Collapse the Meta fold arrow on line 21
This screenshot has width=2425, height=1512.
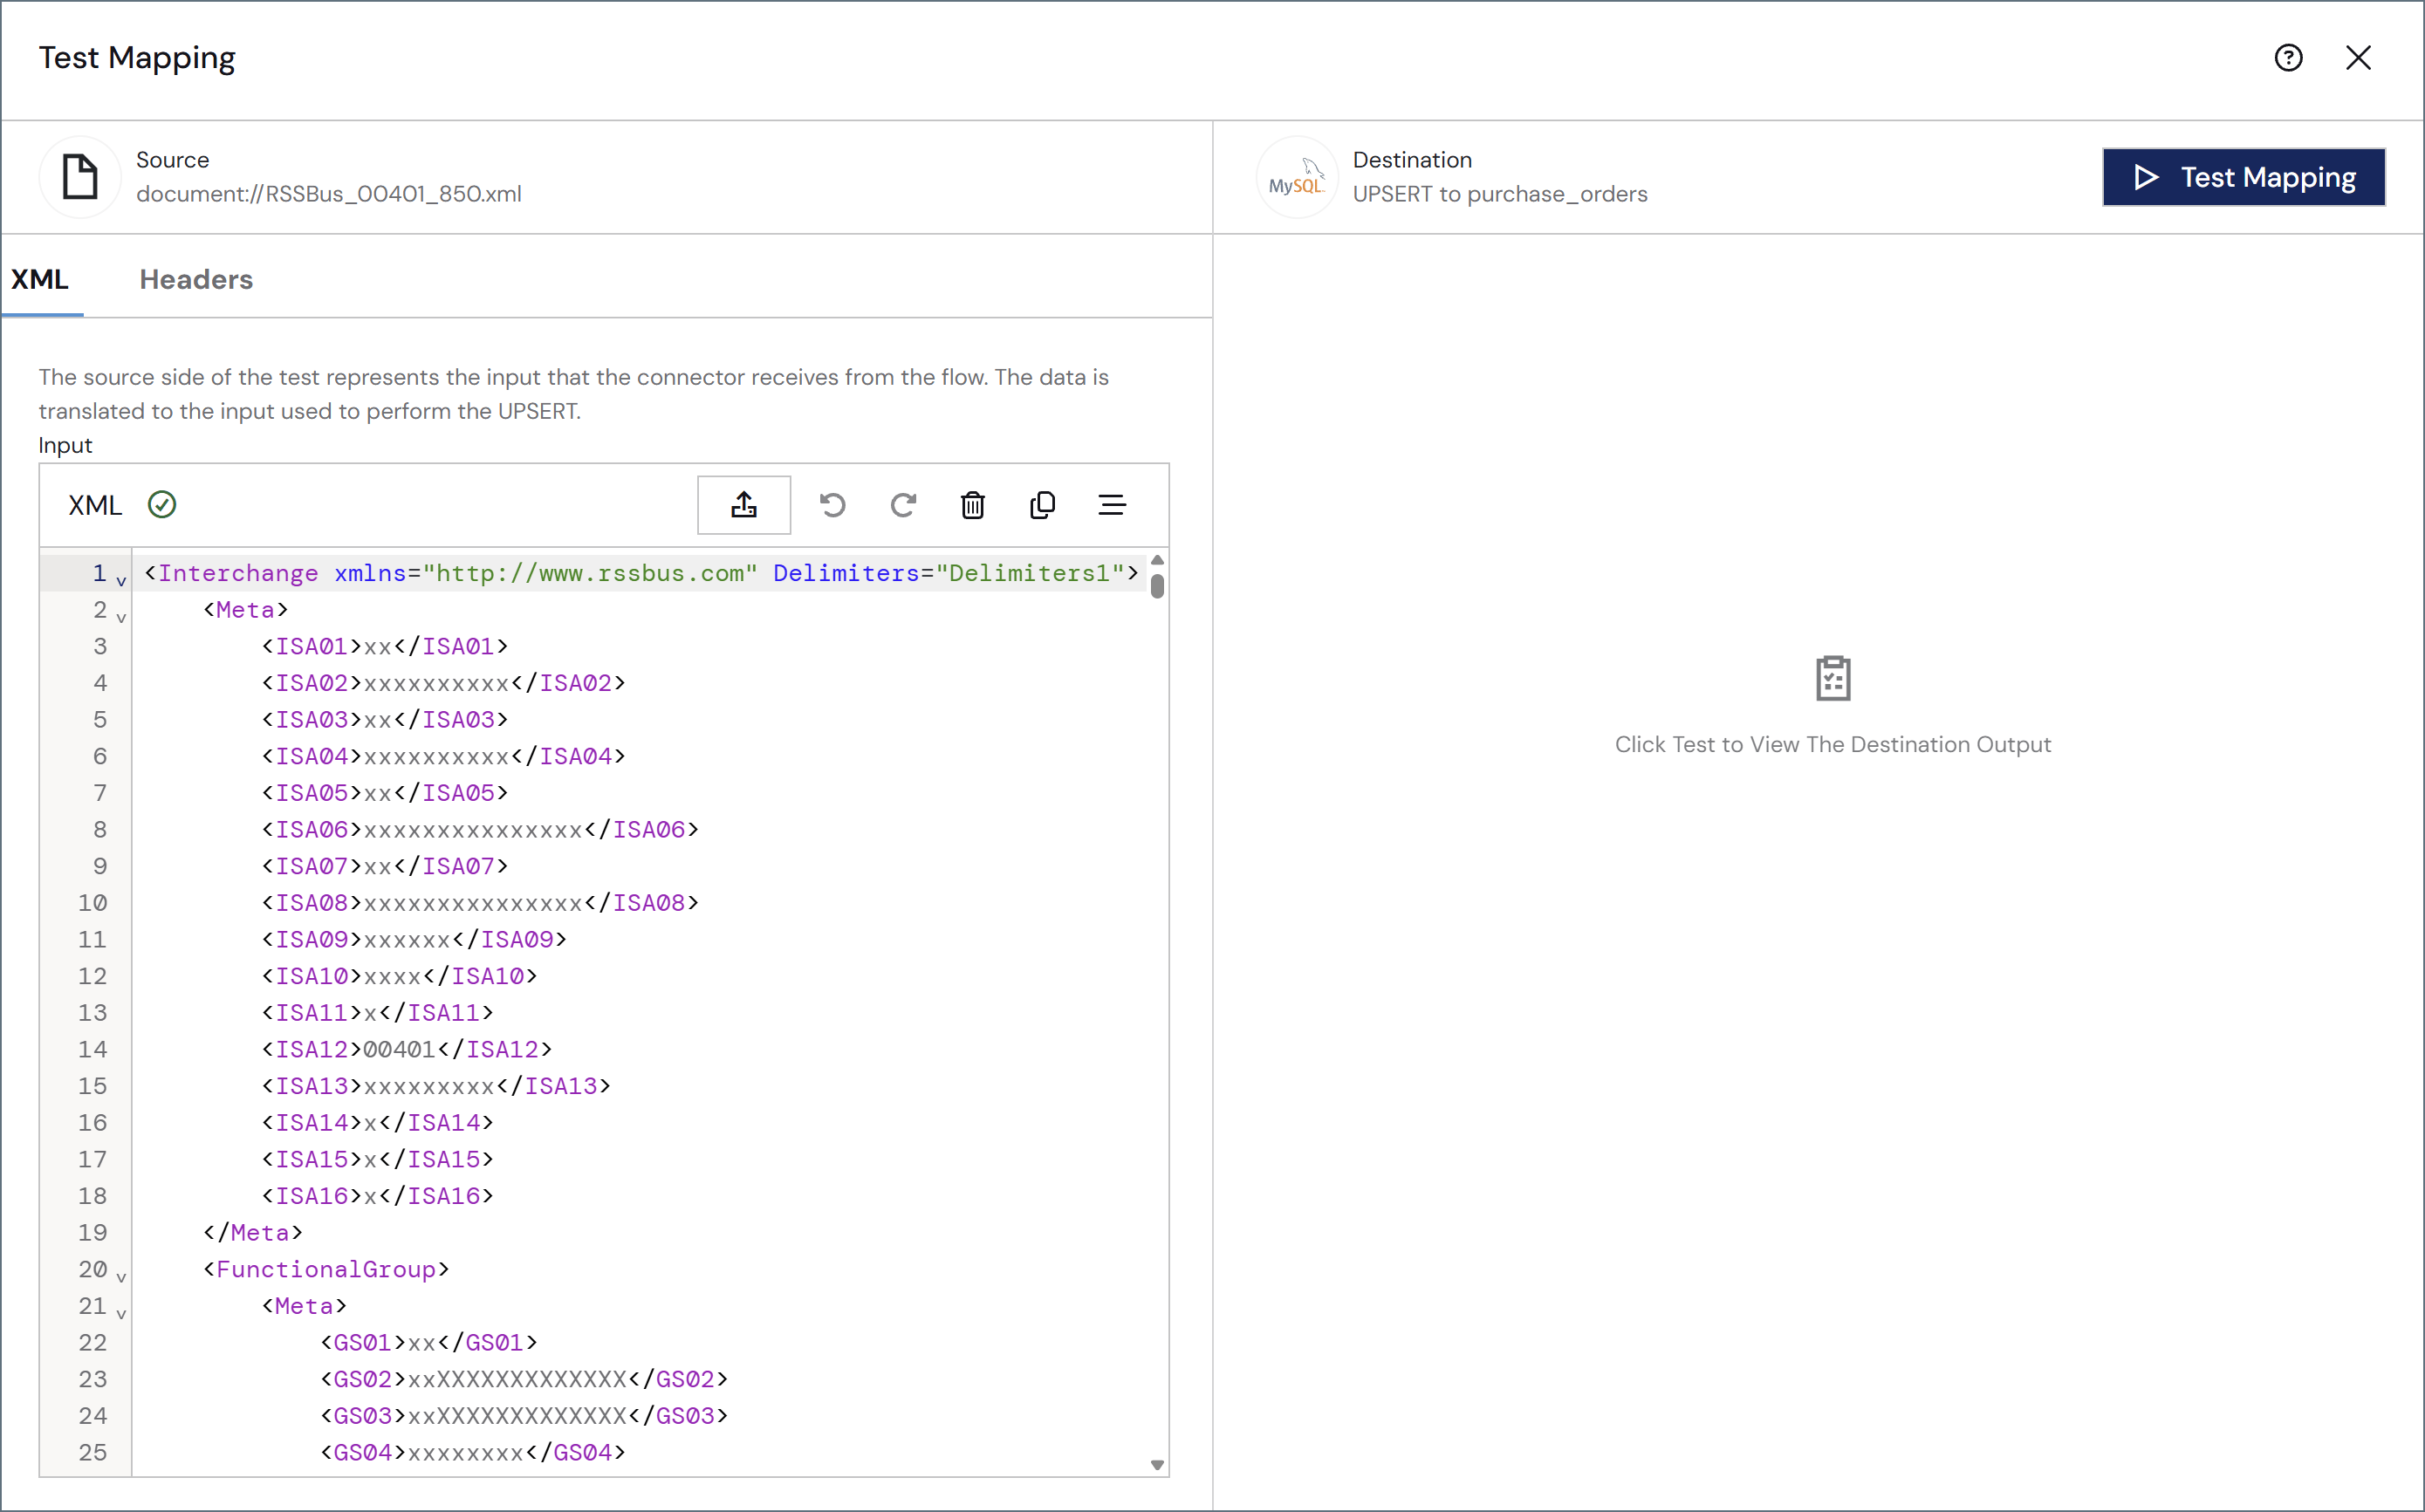pyautogui.click(x=121, y=1313)
